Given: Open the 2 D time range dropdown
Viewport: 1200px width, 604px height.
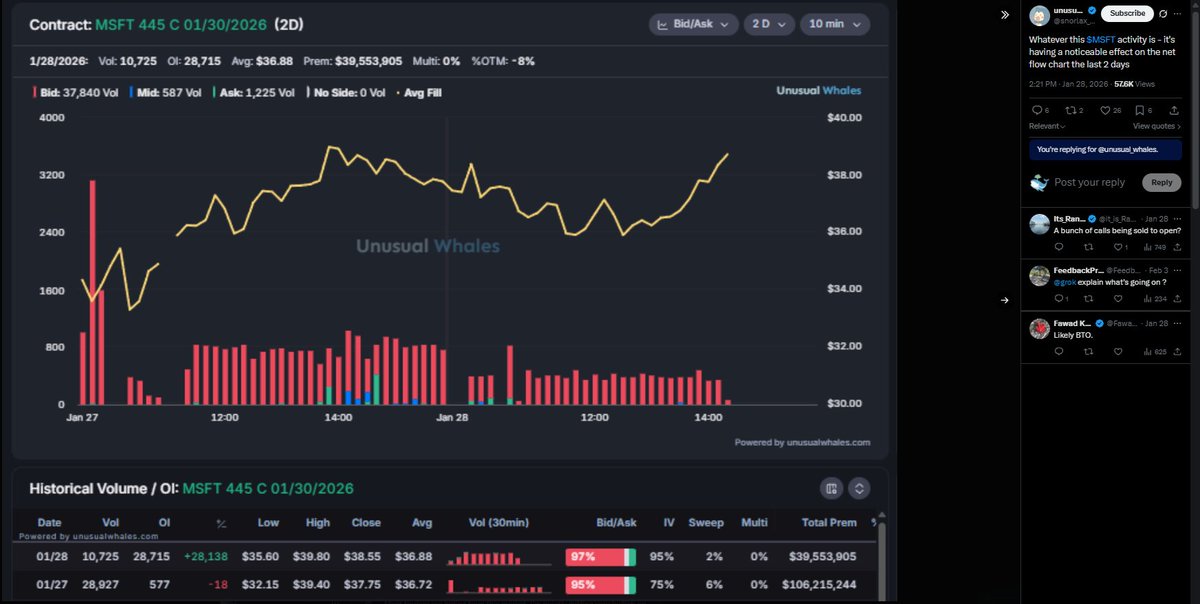Looking at the screenshot, I should [x=768, y=24].
